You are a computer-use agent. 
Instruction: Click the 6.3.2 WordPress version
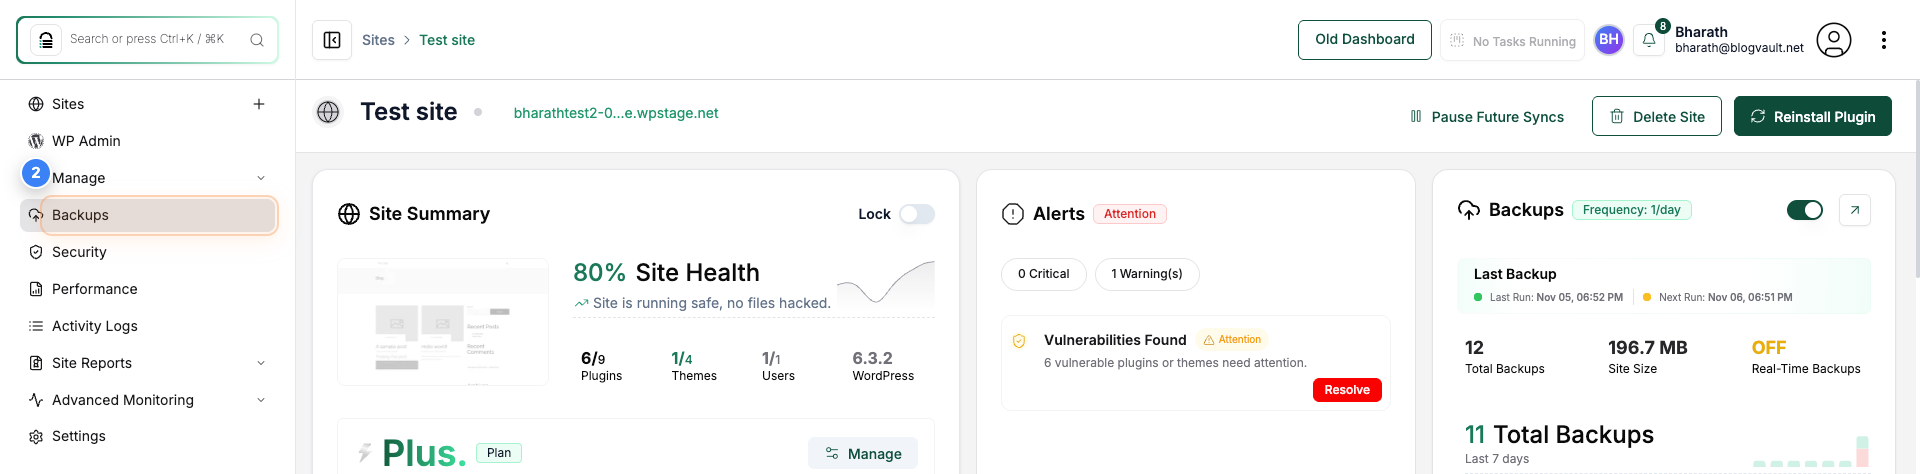pyautogui.click(x=883, y=365)
